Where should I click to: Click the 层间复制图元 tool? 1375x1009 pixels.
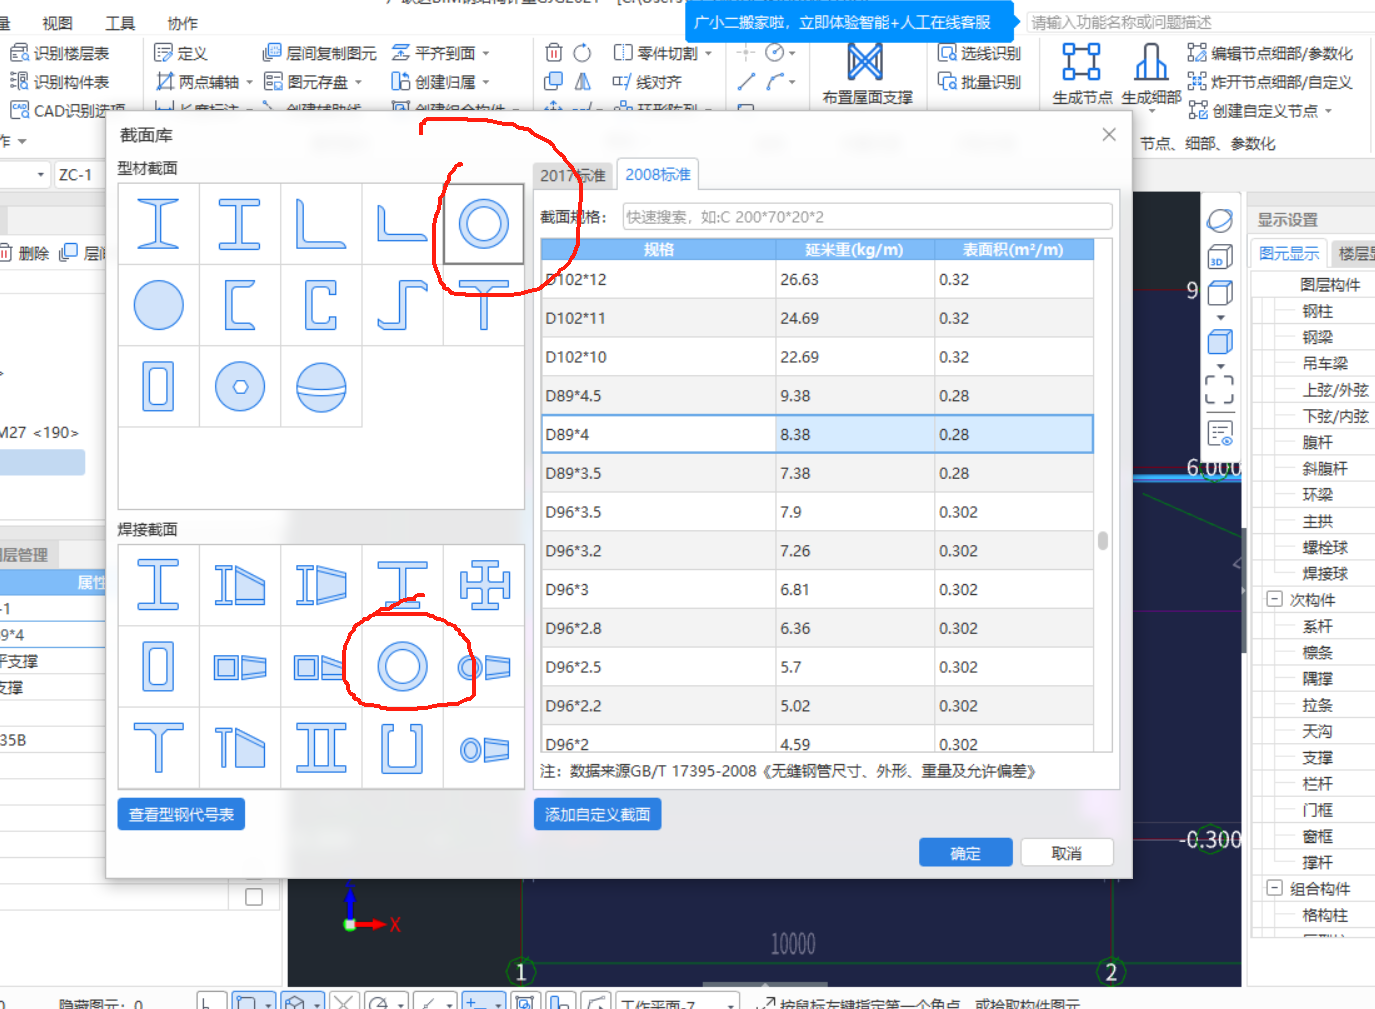pos(320,53)
